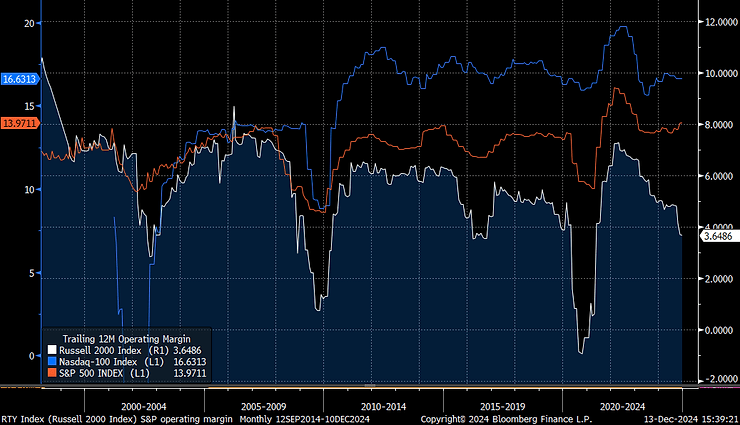This screenshot has width=740, height=425.
Task: Click the 2010-2014 time axis label
Action: click(x=383, y=407)
